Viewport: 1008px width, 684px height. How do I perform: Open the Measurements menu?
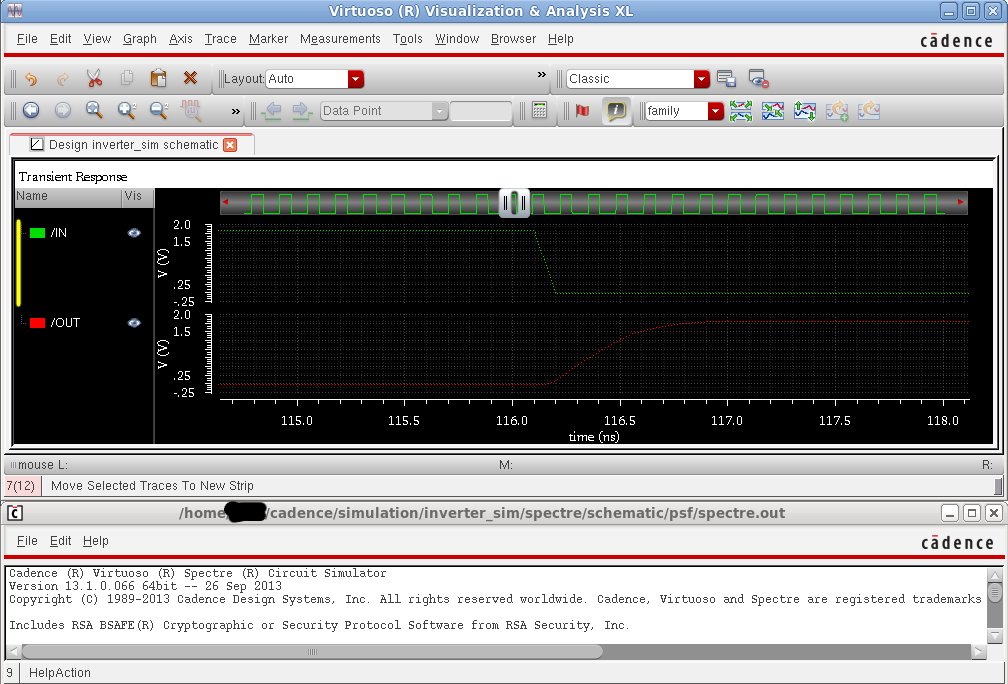[340, 39]
